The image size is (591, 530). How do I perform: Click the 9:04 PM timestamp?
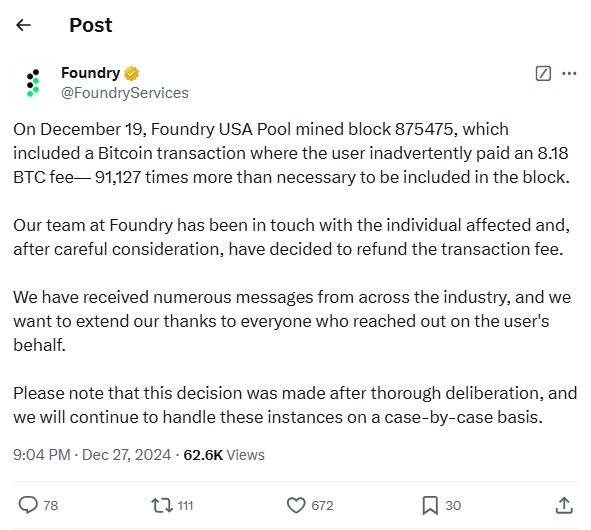pyautogui.click(x=42, y=455)
